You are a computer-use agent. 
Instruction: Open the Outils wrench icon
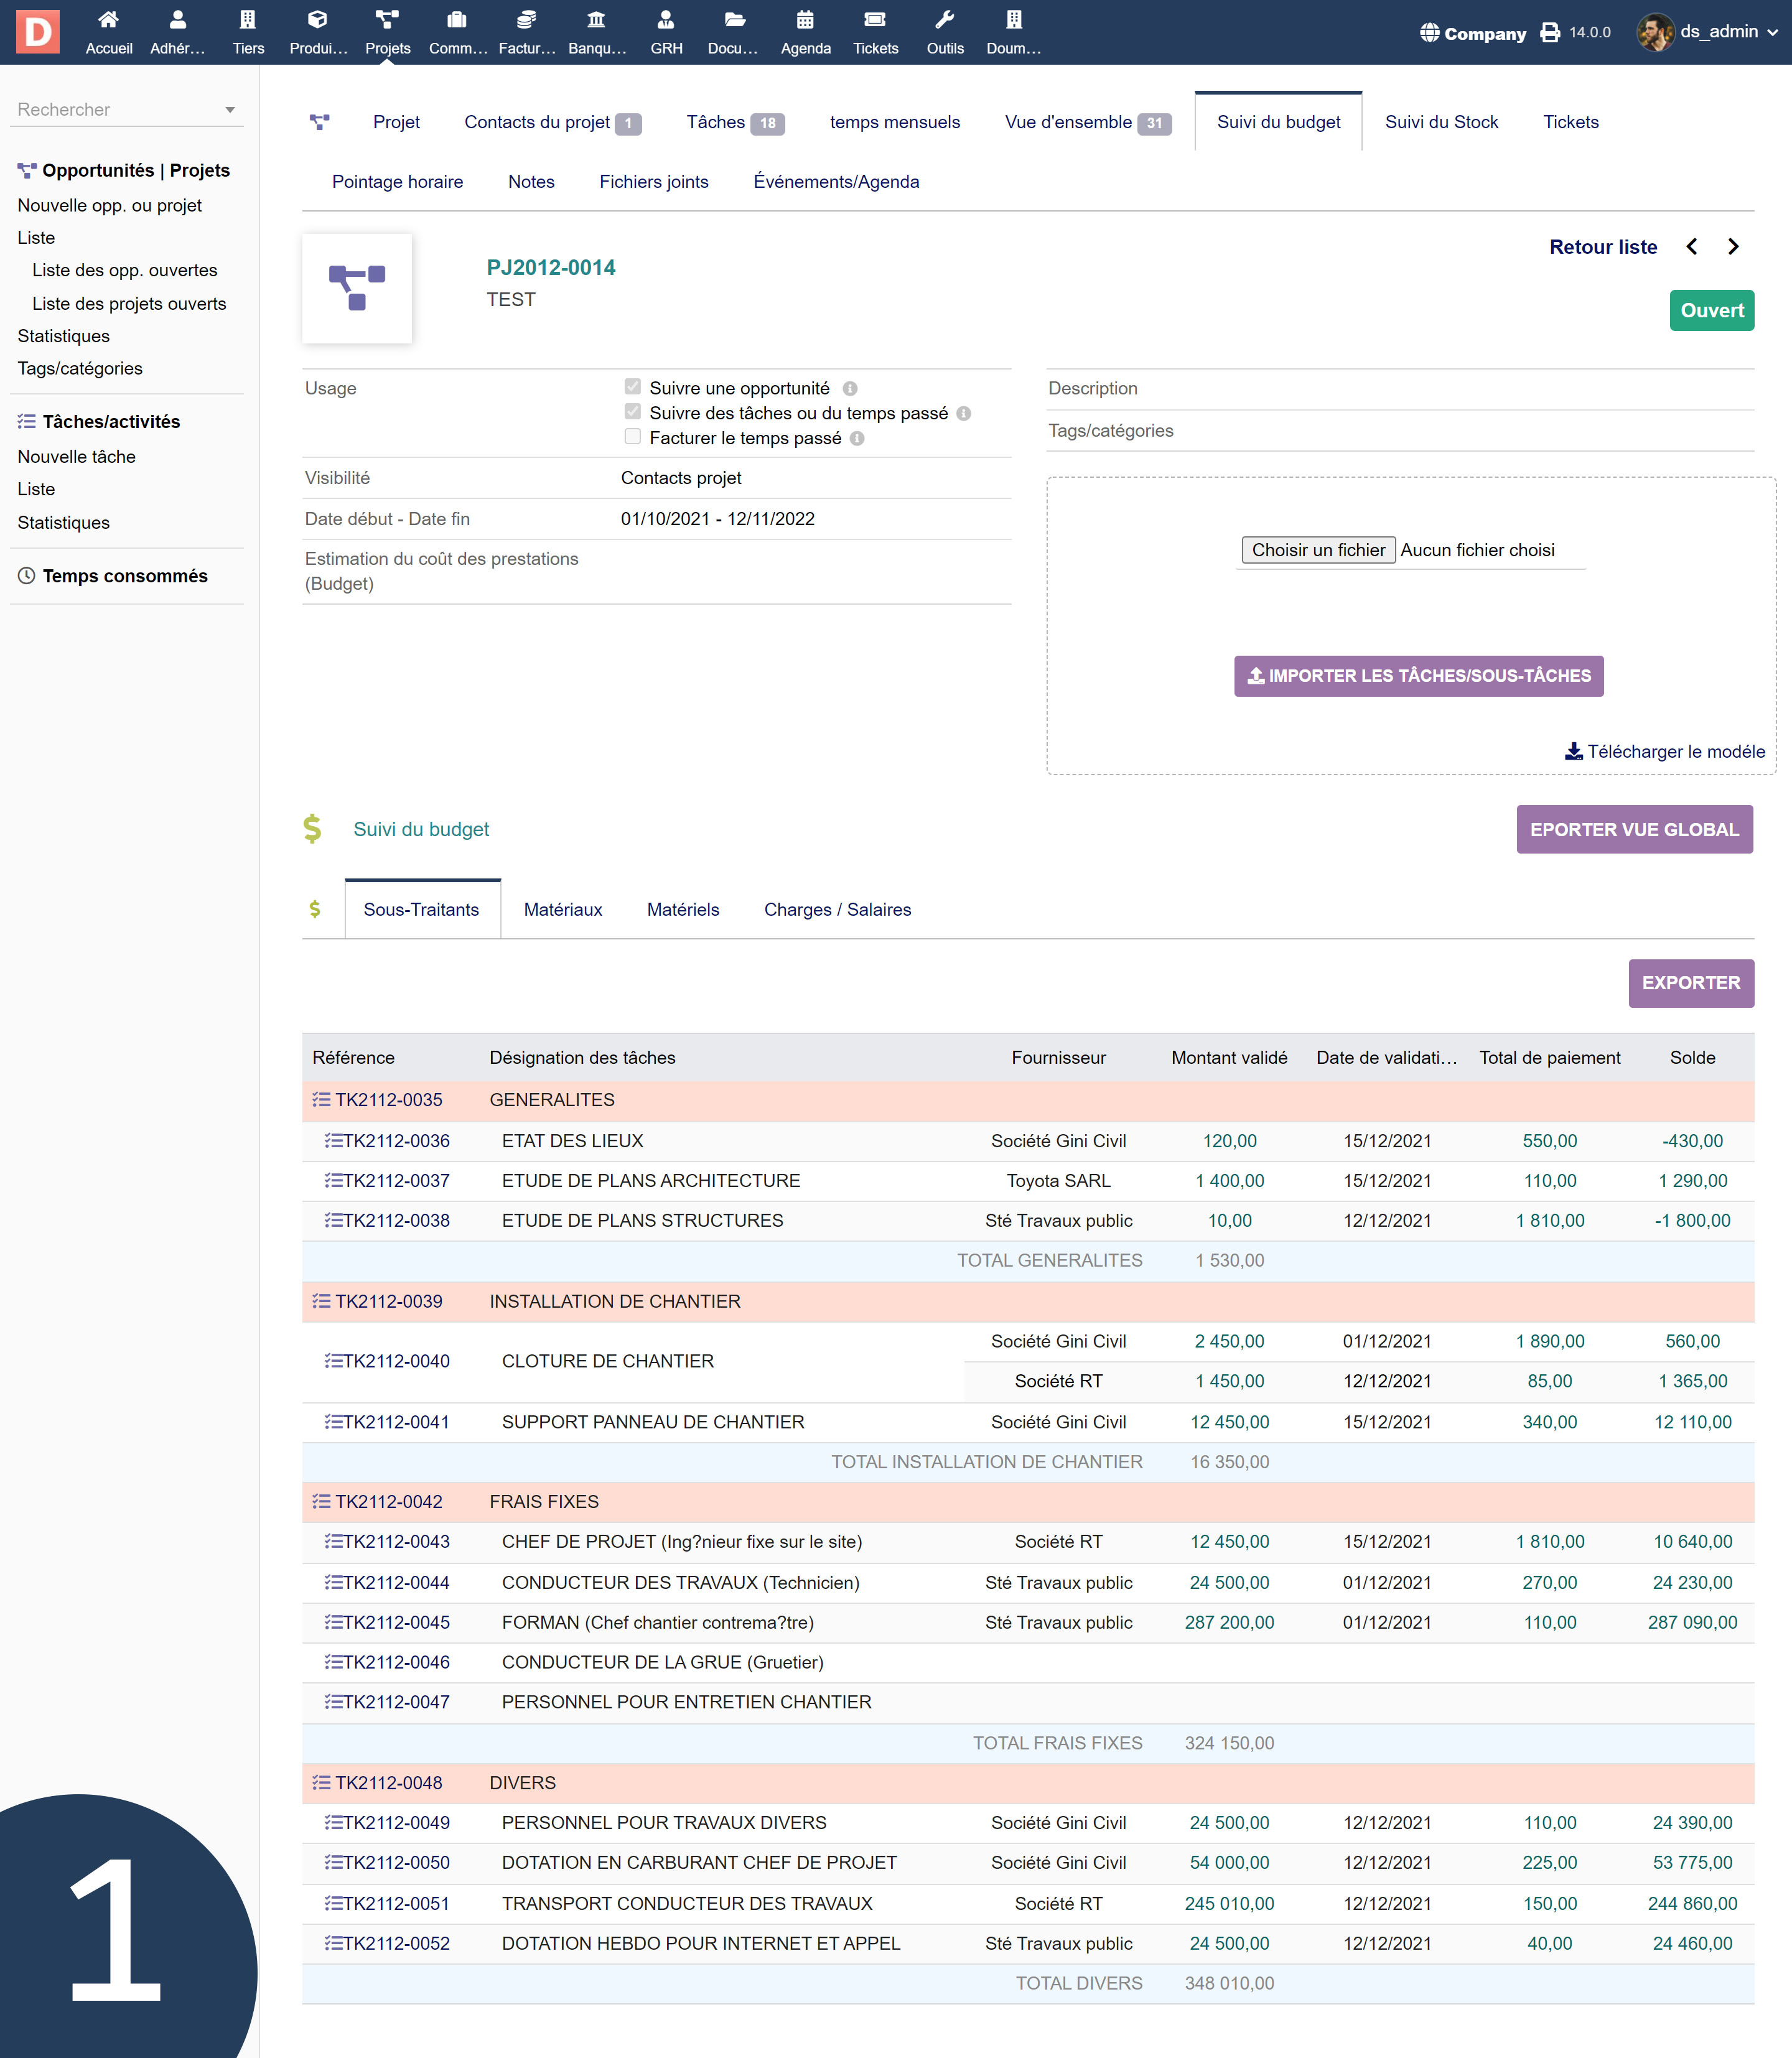(944, 20)
